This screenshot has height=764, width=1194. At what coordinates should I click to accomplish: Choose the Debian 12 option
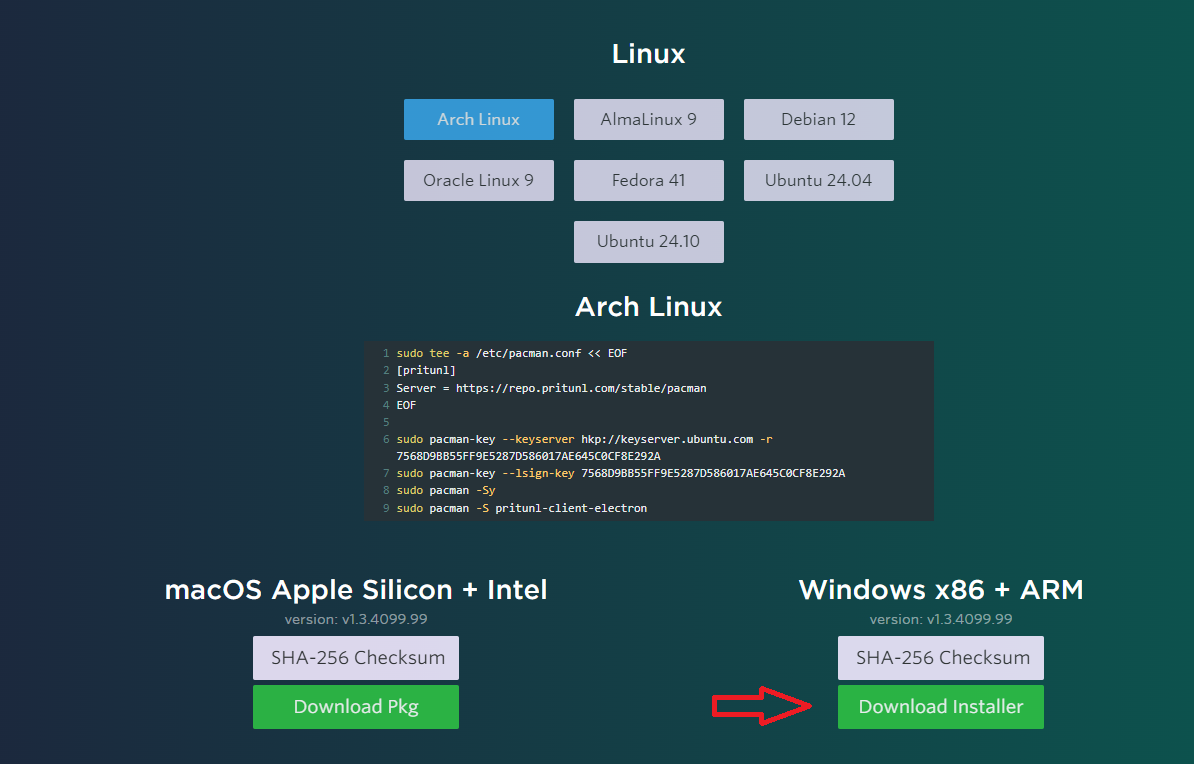[x=819, y=120]
